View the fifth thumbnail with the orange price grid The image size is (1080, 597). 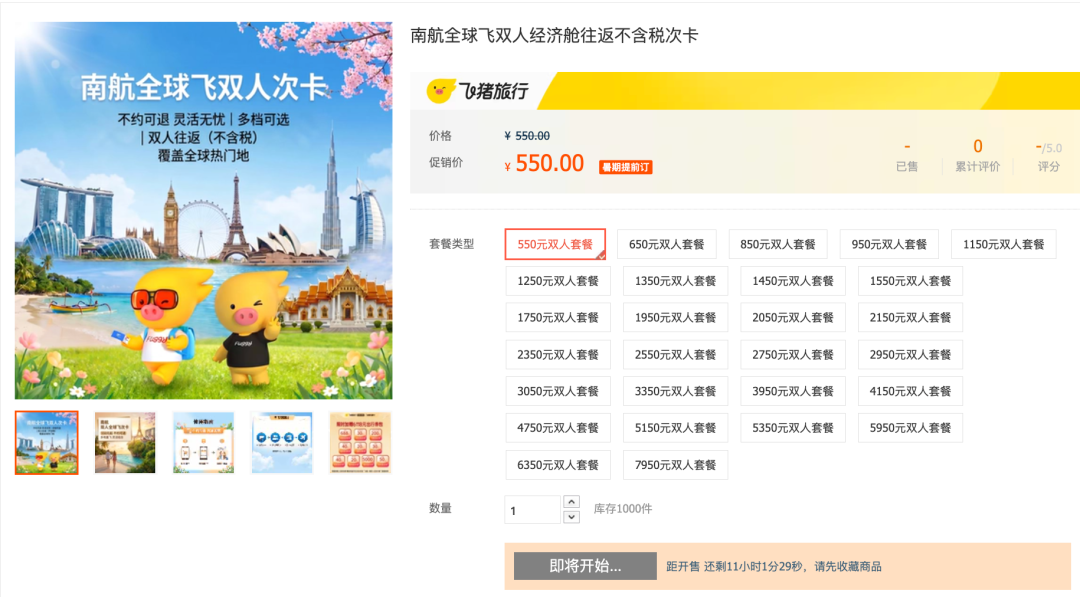(x=360, y=443)
